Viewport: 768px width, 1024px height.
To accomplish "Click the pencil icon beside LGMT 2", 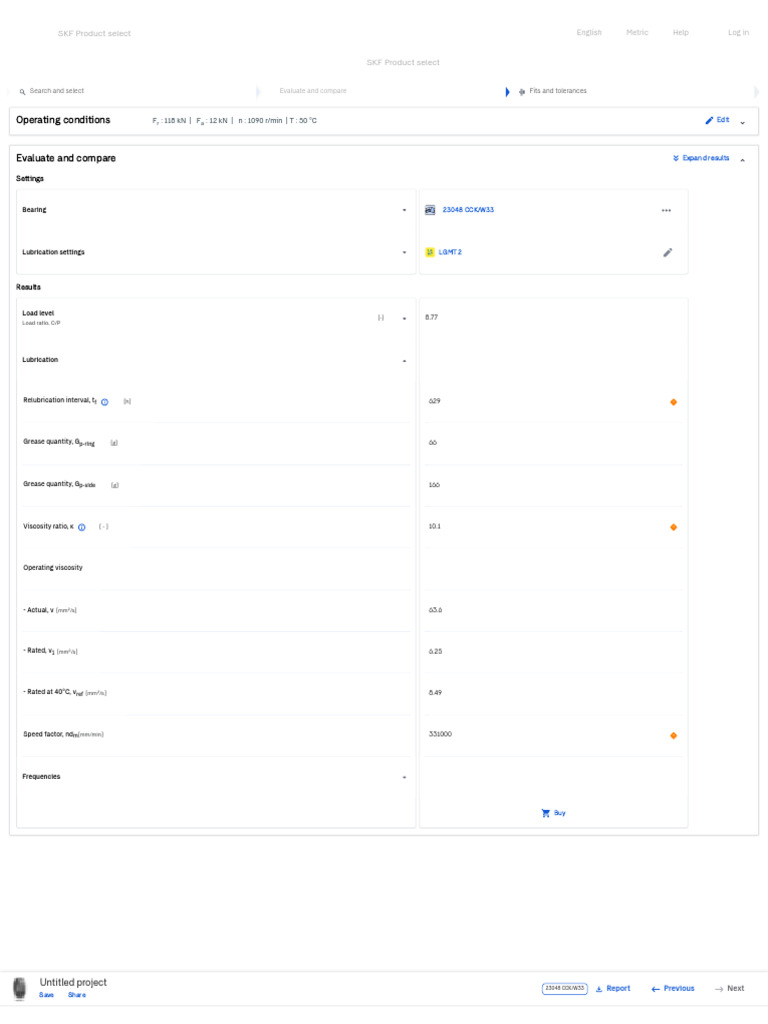I will (668, 253).
